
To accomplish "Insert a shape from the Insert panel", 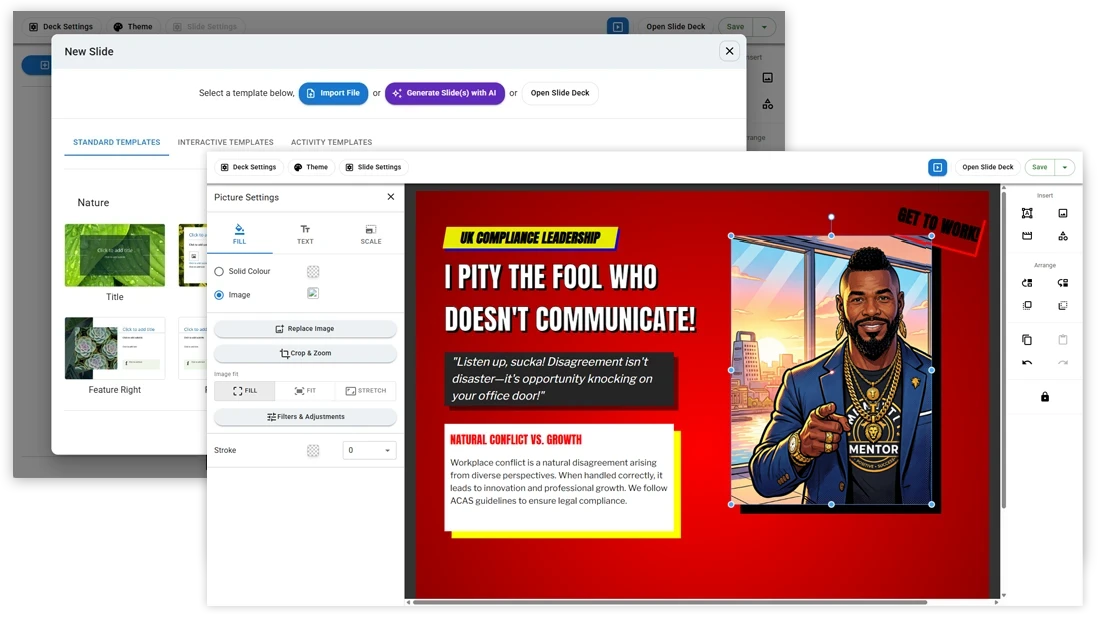I will coord(1062,236).
